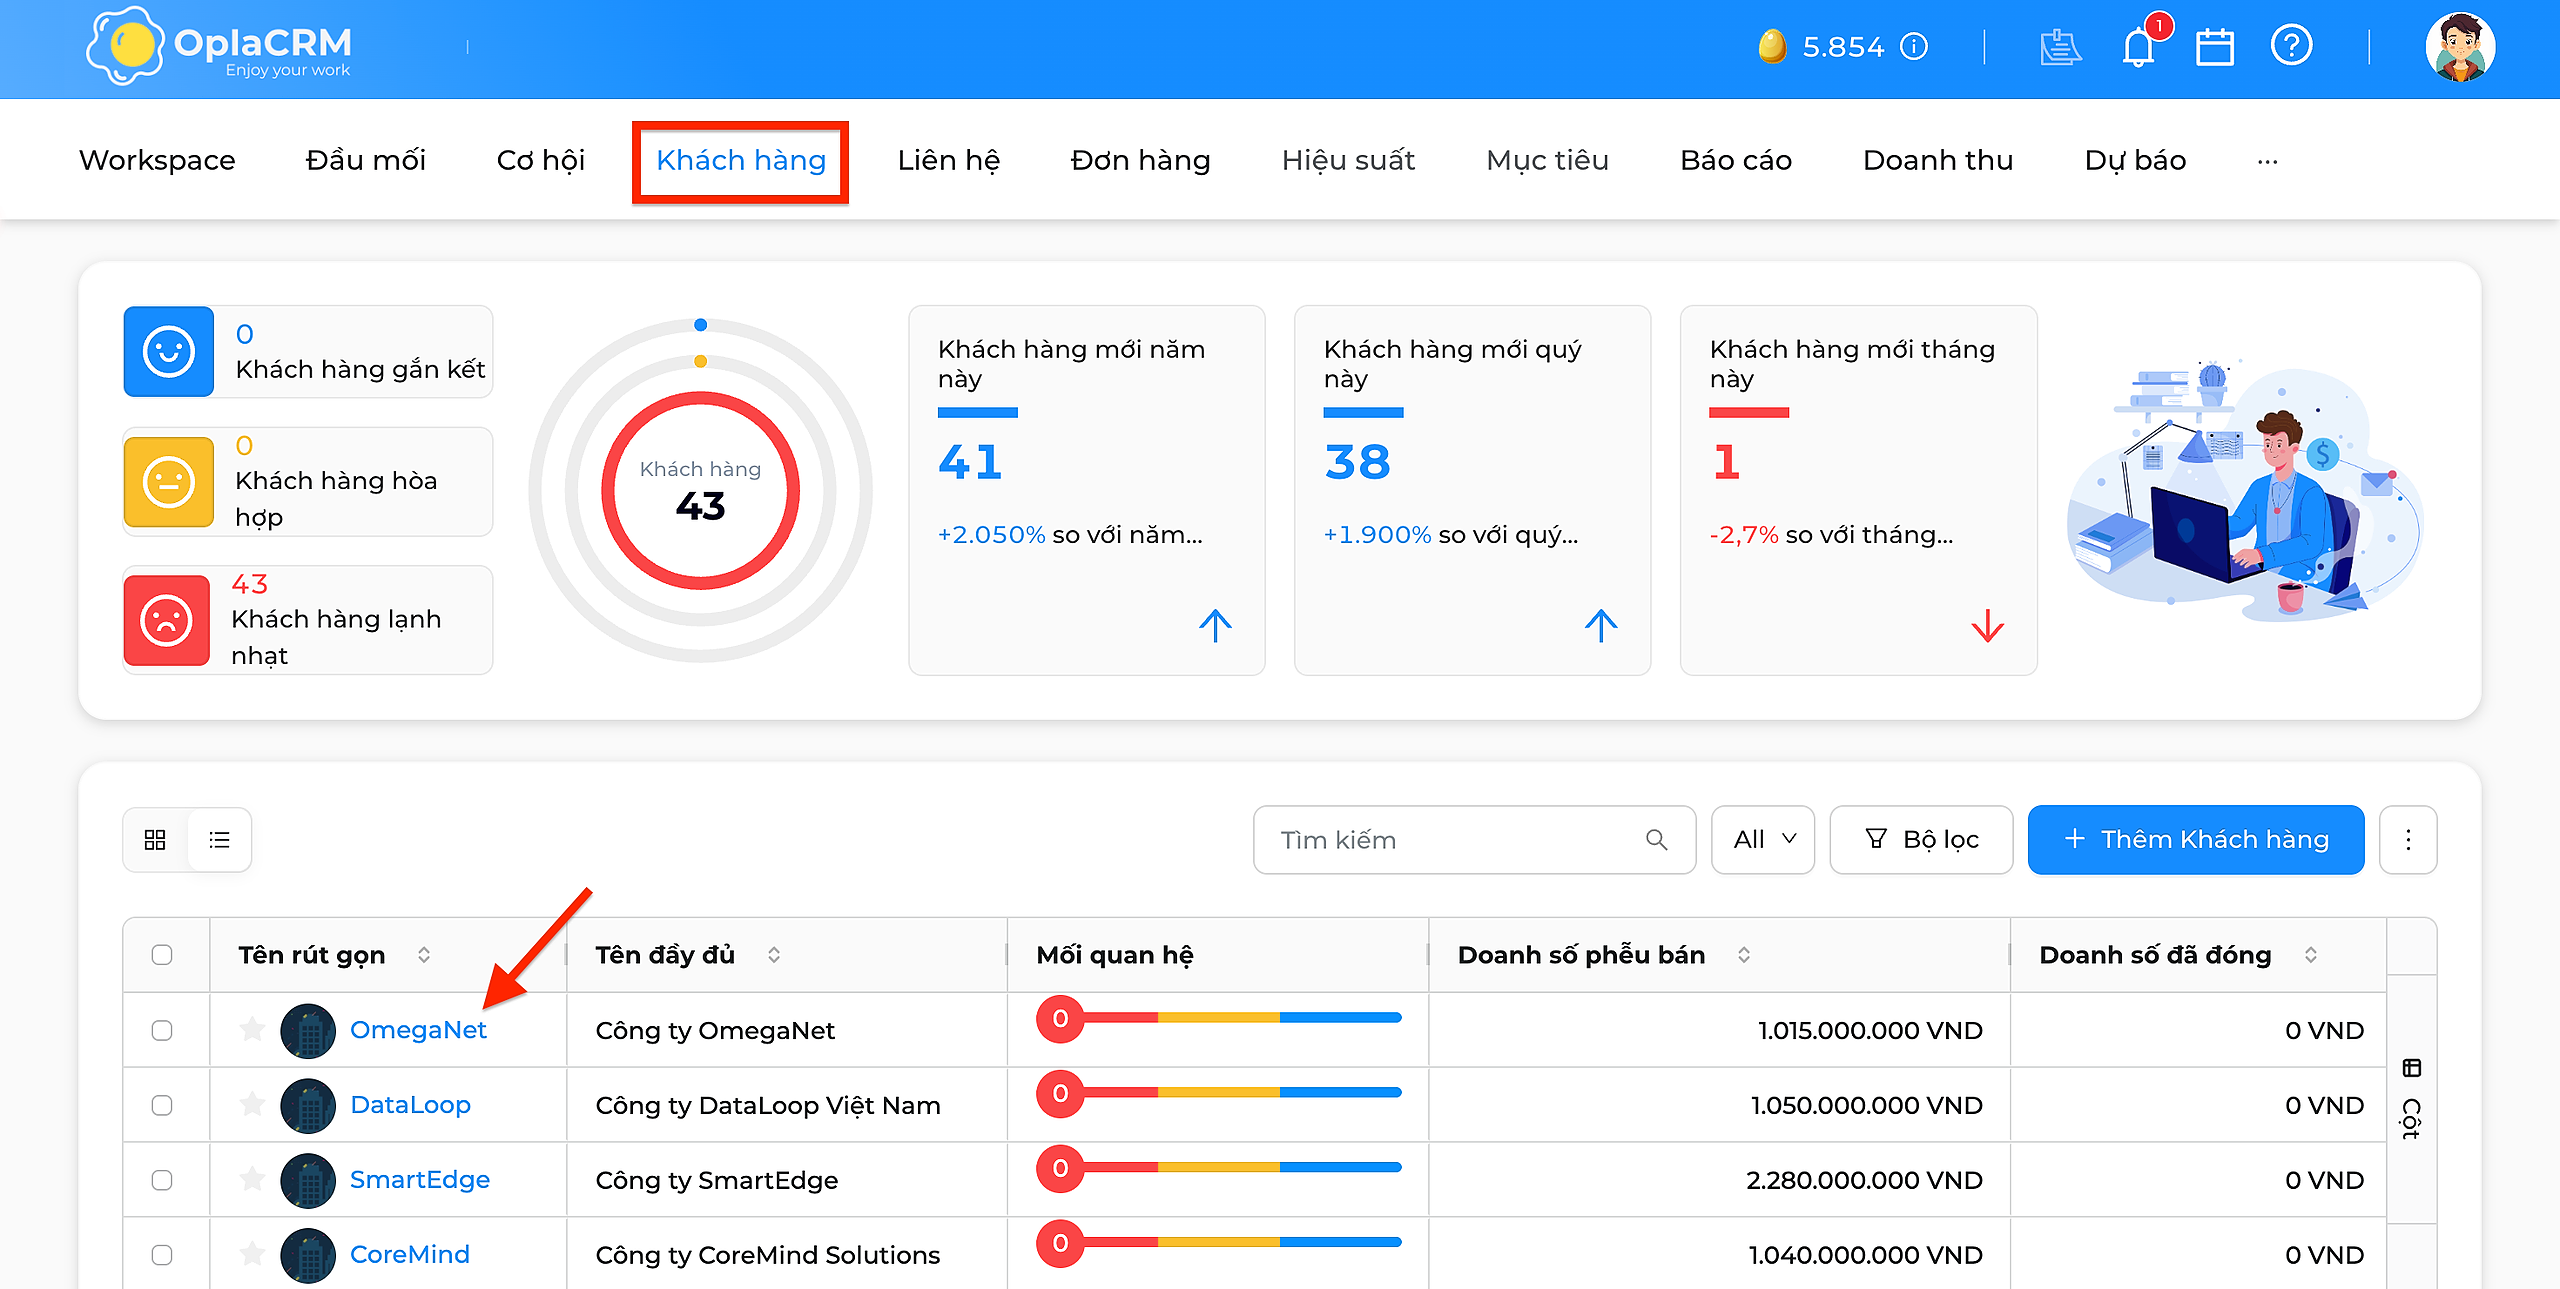Toggle the select-all header checkbox
The height and width of the screenshot is (1289, 2560).
162,955
